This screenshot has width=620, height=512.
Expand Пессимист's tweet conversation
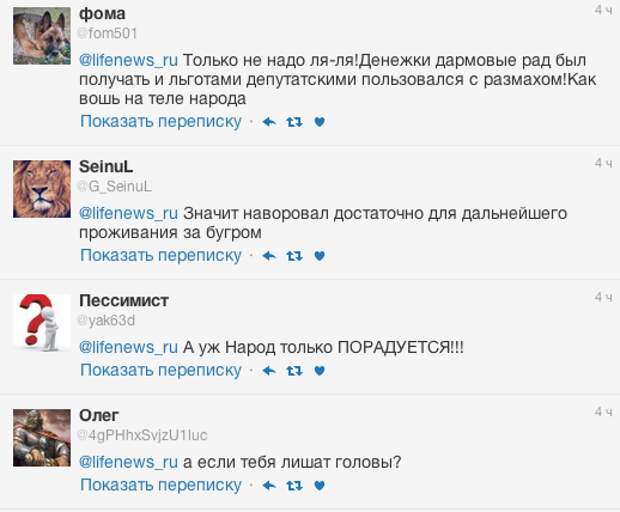161,371
